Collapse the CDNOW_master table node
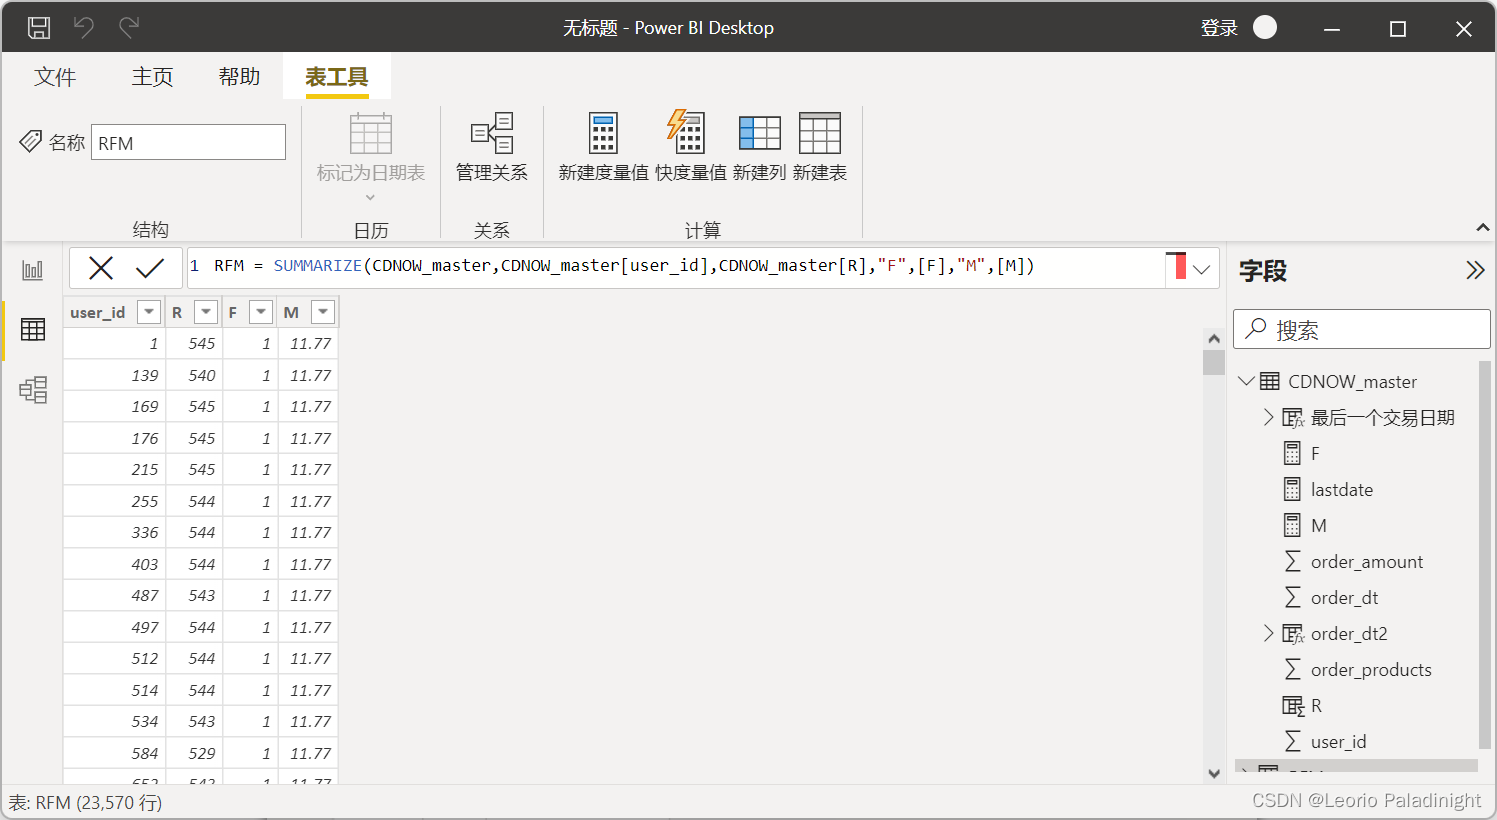The height and width of the screenshot is (820, 1497). [1246, 381]
